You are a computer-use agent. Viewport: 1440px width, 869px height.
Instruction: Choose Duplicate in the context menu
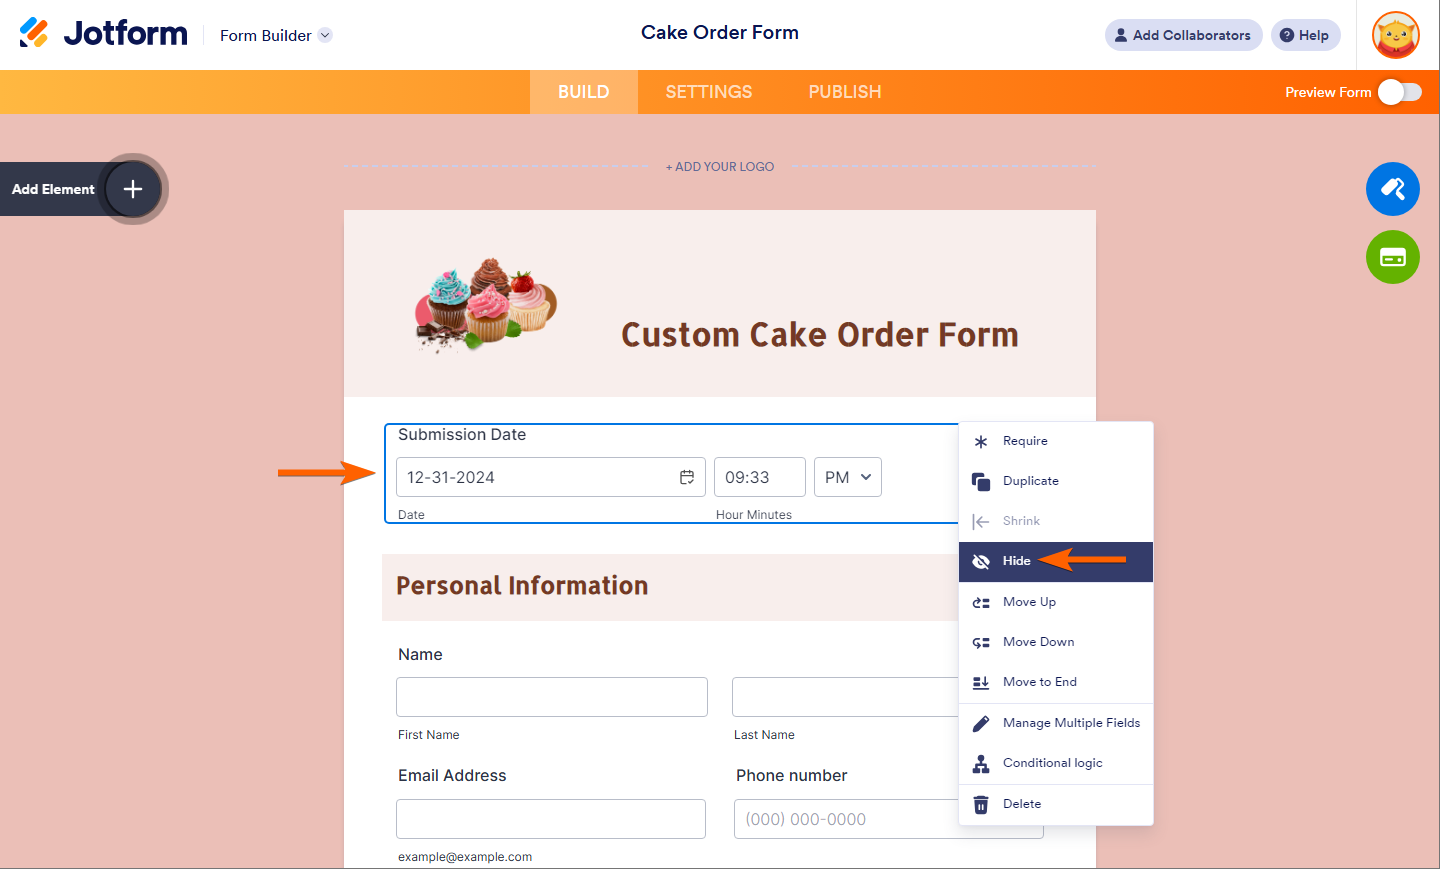tap(1030, 481)
